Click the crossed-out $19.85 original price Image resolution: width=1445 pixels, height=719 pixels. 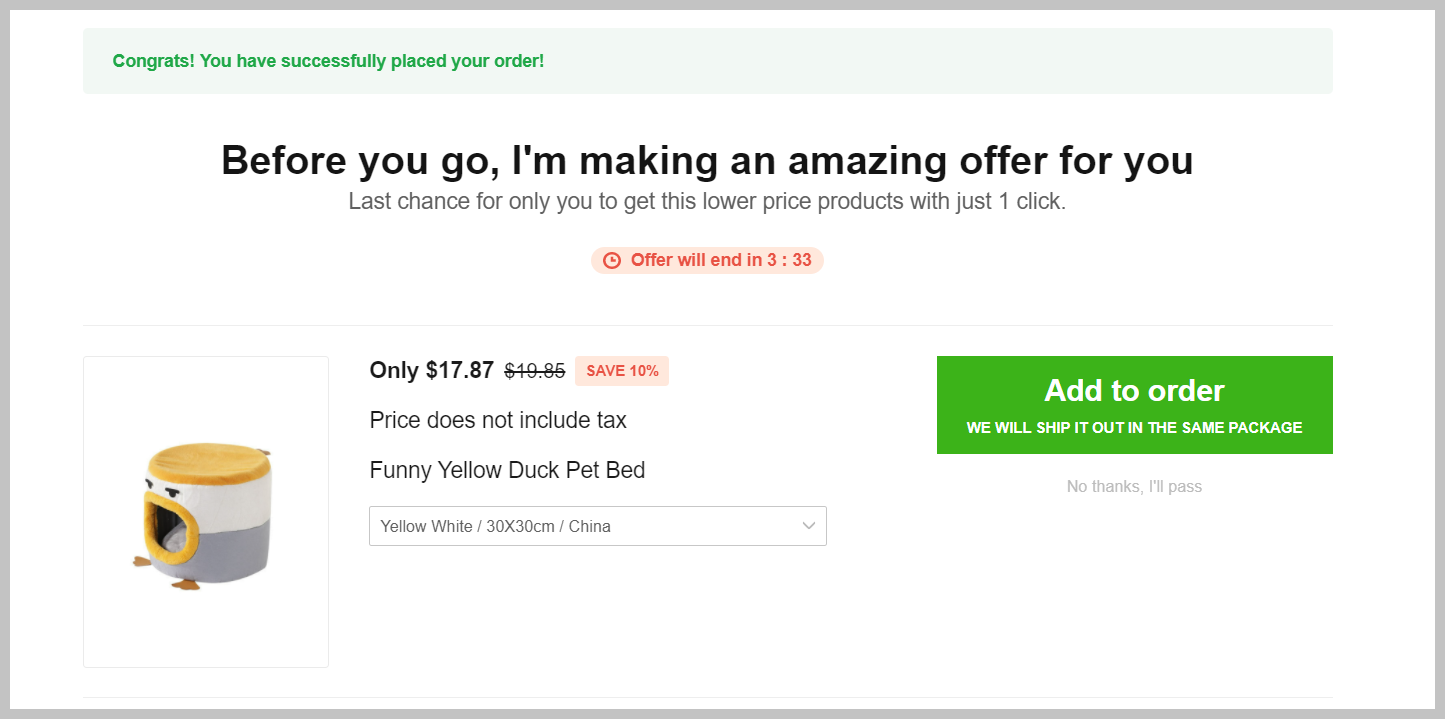(x=535, y=371)
